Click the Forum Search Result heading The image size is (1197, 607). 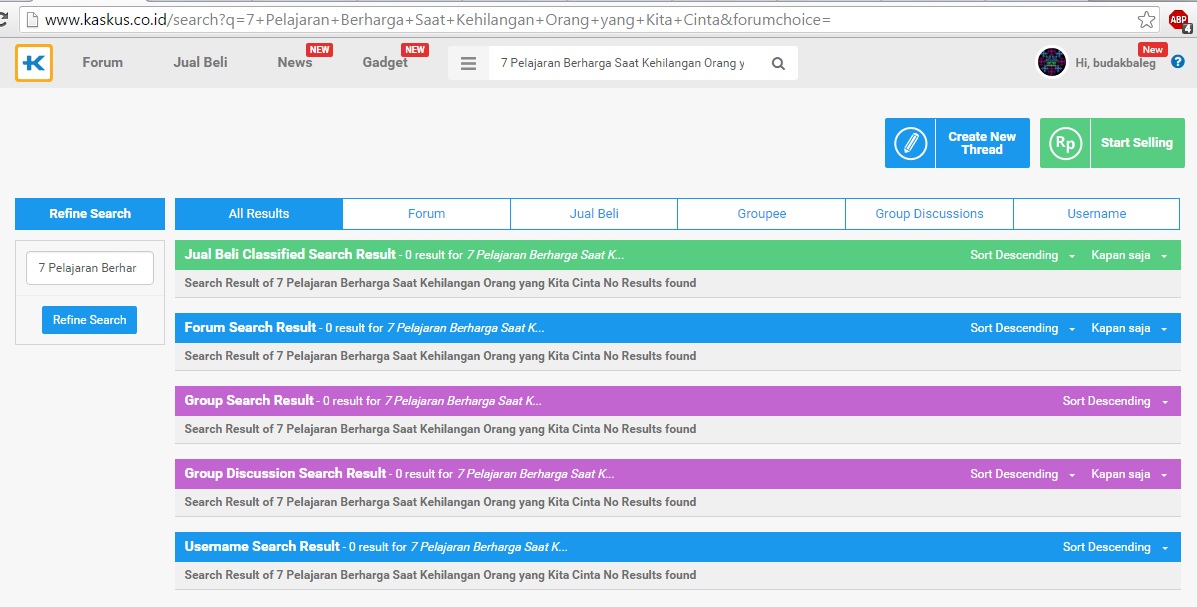pos(250,328)
